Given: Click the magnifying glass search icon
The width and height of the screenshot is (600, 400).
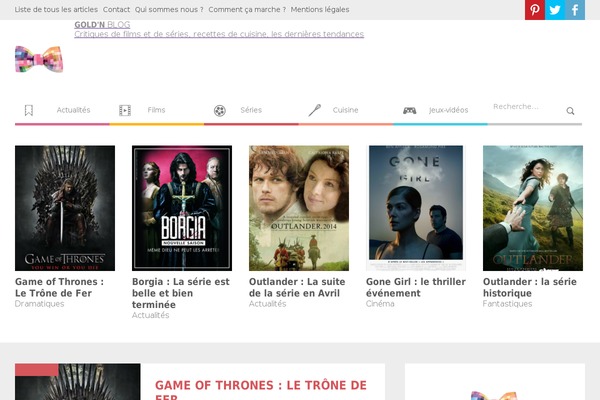Looking at the screenshot, I should pos(570,111).
